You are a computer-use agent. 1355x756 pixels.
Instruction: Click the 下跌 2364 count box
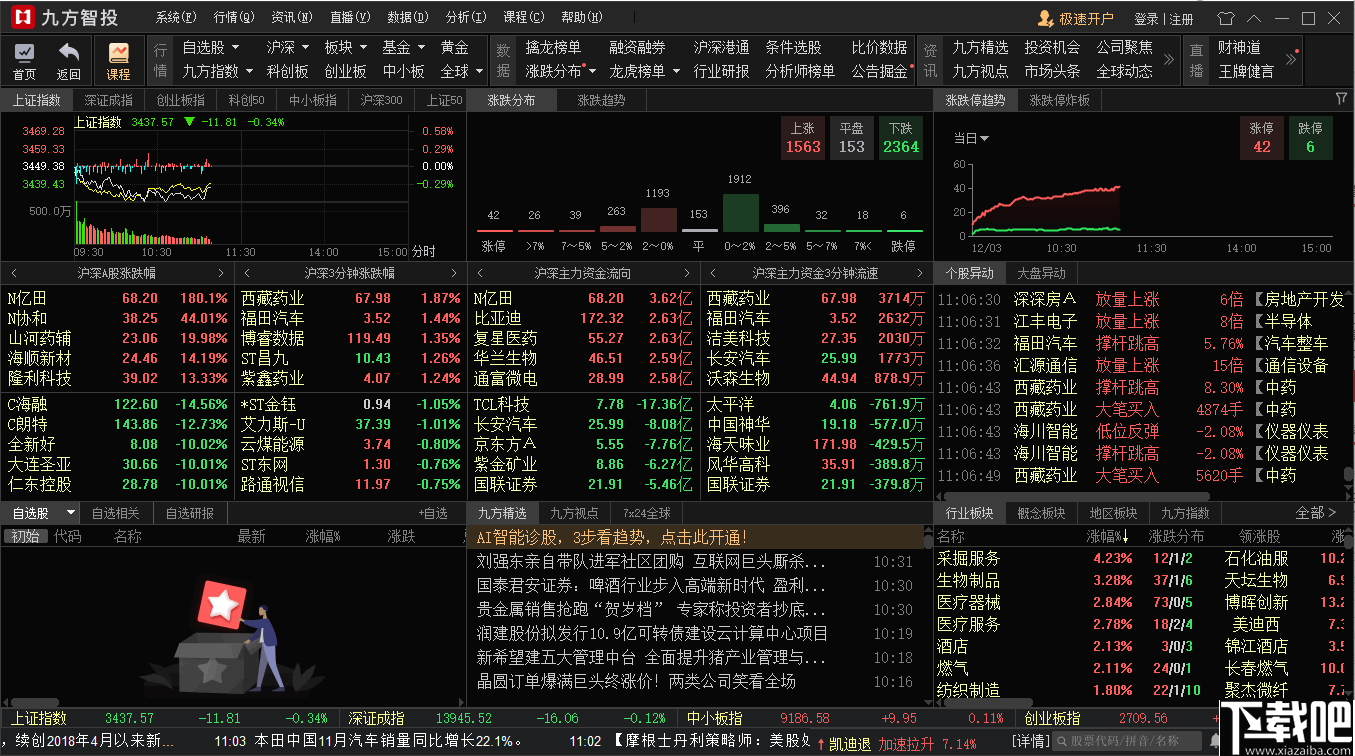(900, 138)
